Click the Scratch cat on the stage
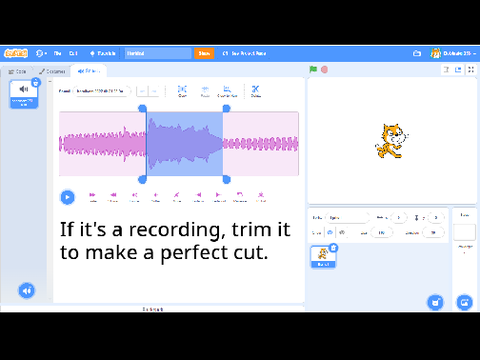 pos(392,141)
